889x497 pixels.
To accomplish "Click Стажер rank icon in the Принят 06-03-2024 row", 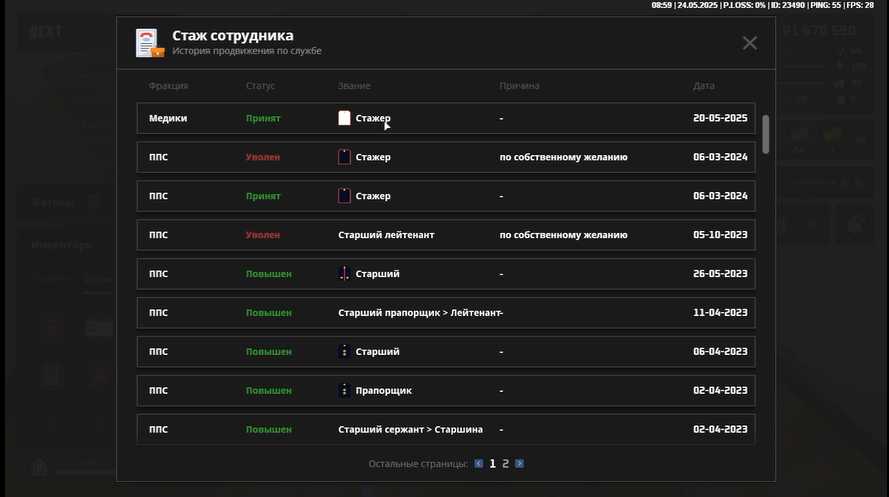I will [344, 196].
